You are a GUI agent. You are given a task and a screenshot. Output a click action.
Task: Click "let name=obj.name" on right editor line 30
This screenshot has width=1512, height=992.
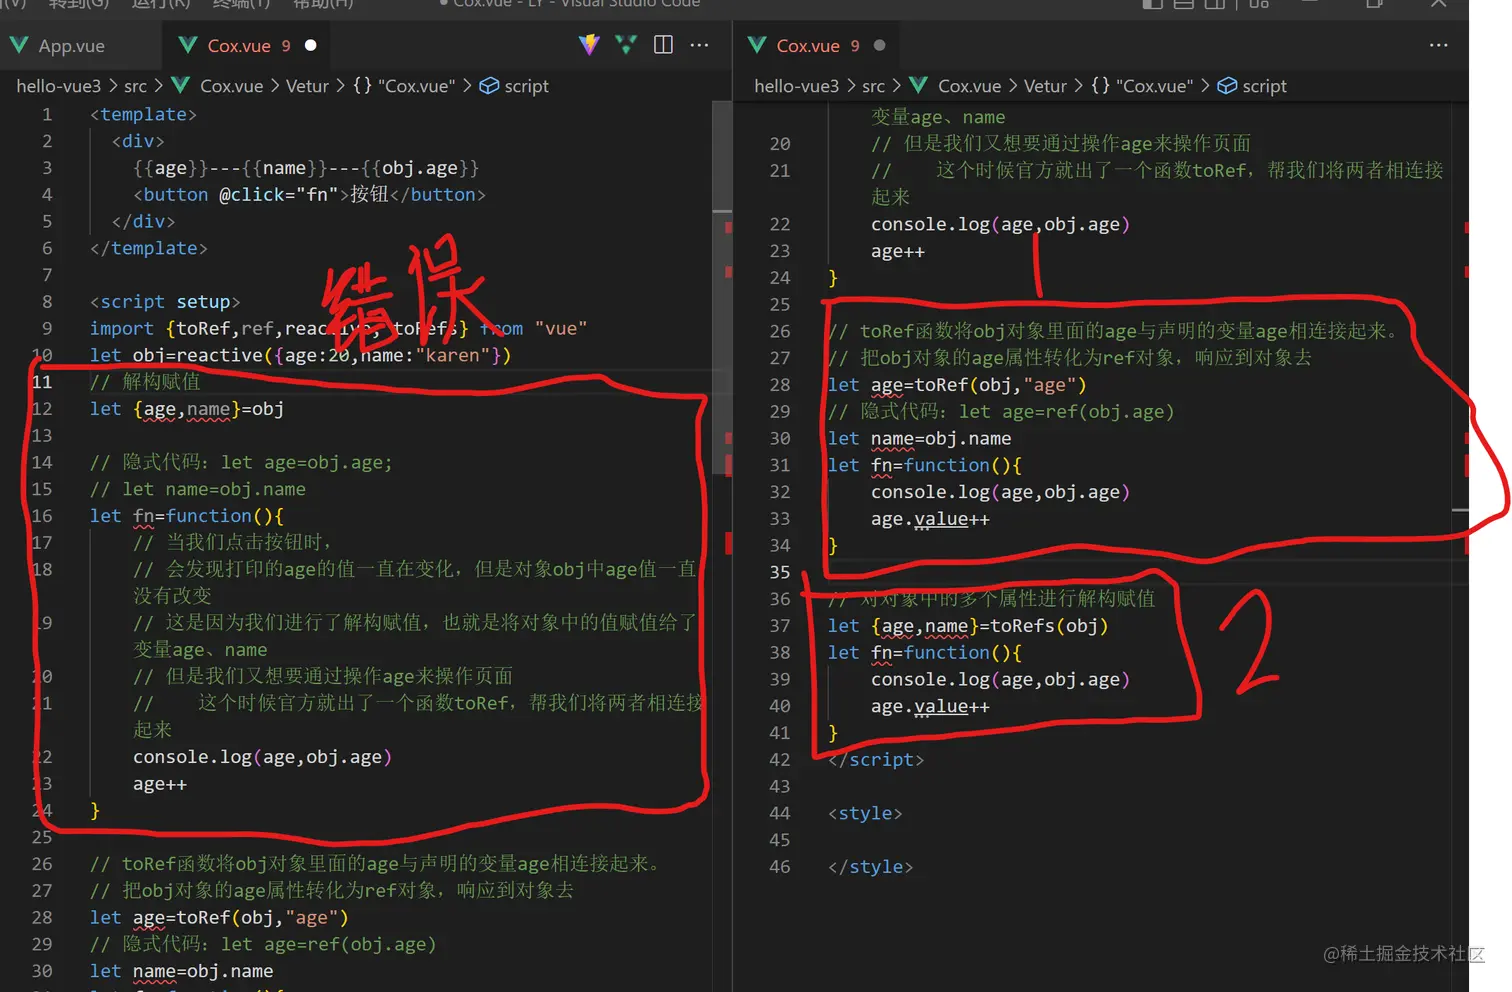coord(919,438)
